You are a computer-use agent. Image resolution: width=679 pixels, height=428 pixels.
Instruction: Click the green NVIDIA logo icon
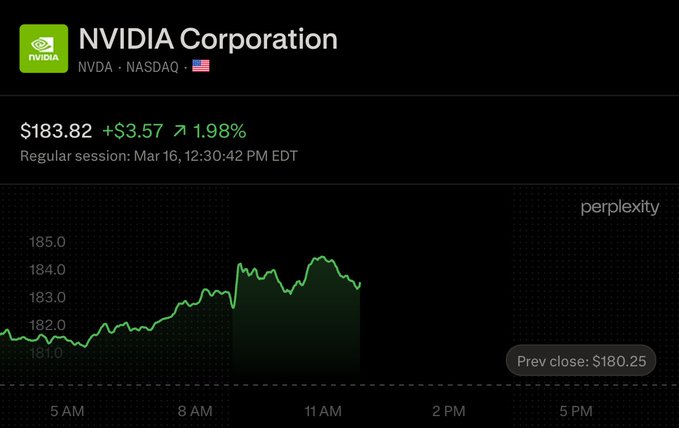[44, 48]
